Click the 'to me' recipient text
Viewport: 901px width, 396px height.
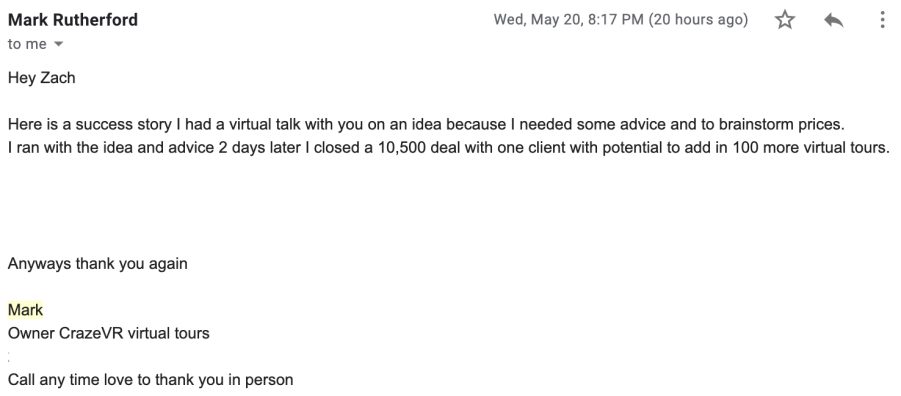[27, 44]
